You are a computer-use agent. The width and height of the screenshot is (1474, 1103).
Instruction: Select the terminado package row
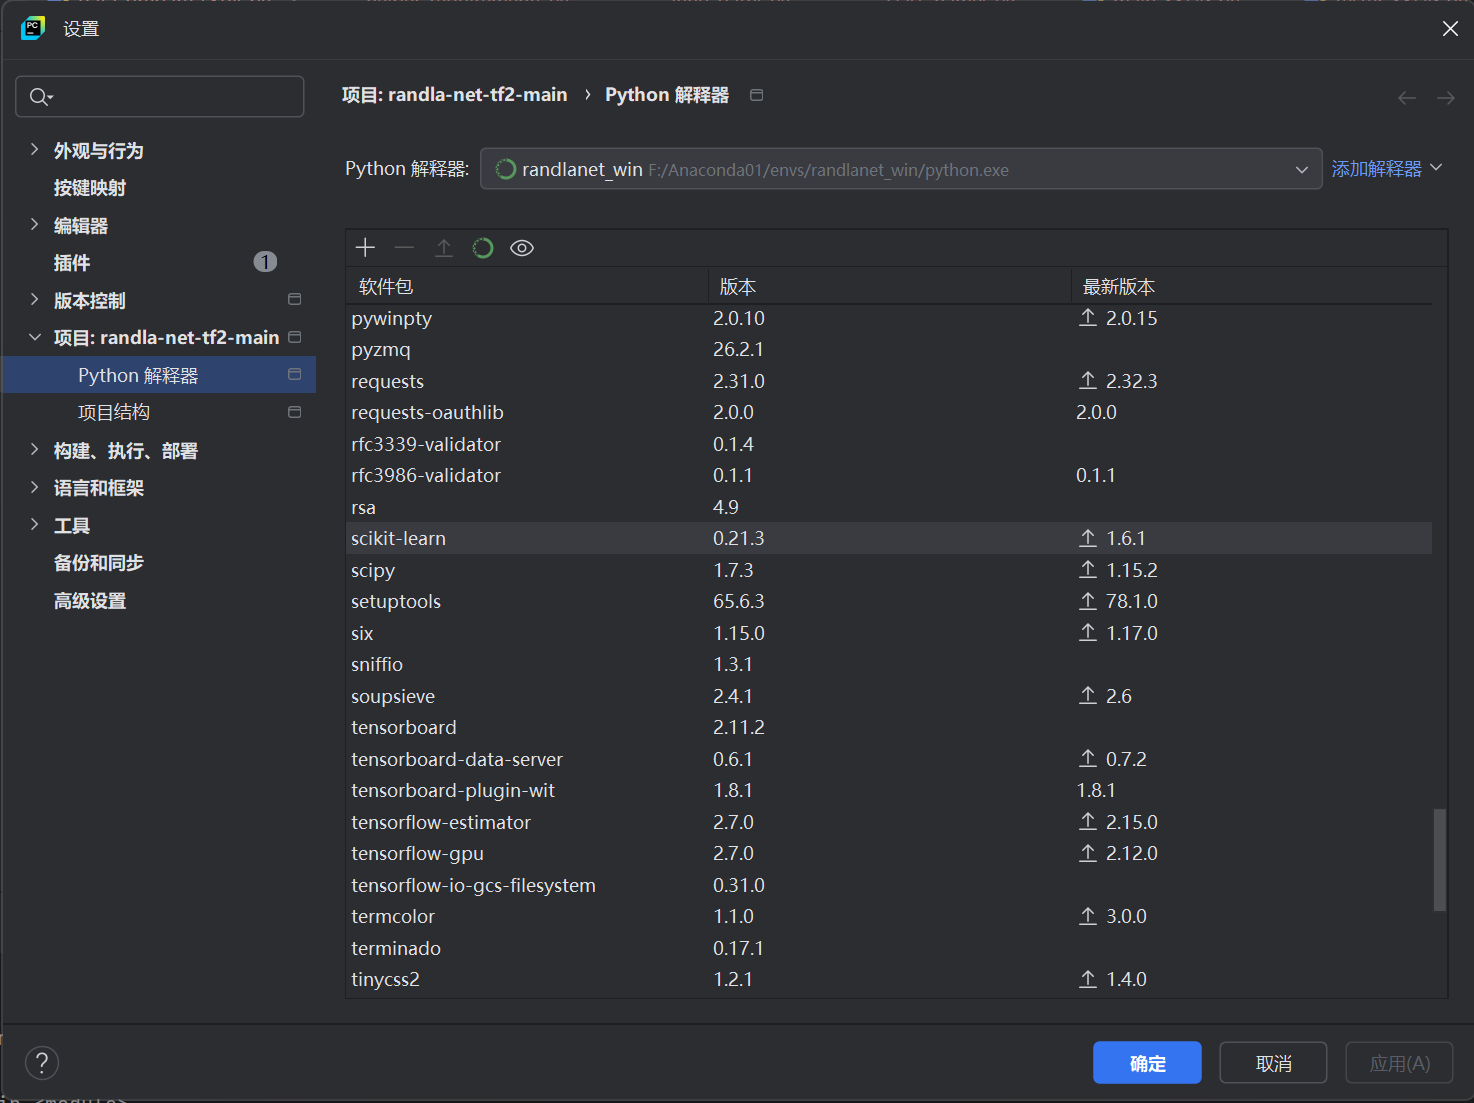click(889, 948)
